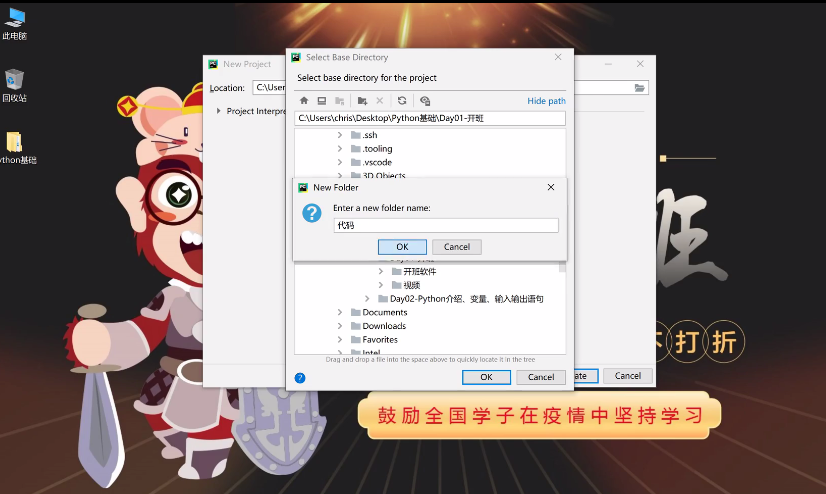This screenshot has height=494, width=826.
Task: Click the Delete toolbar icon
Action: [380, 101]
